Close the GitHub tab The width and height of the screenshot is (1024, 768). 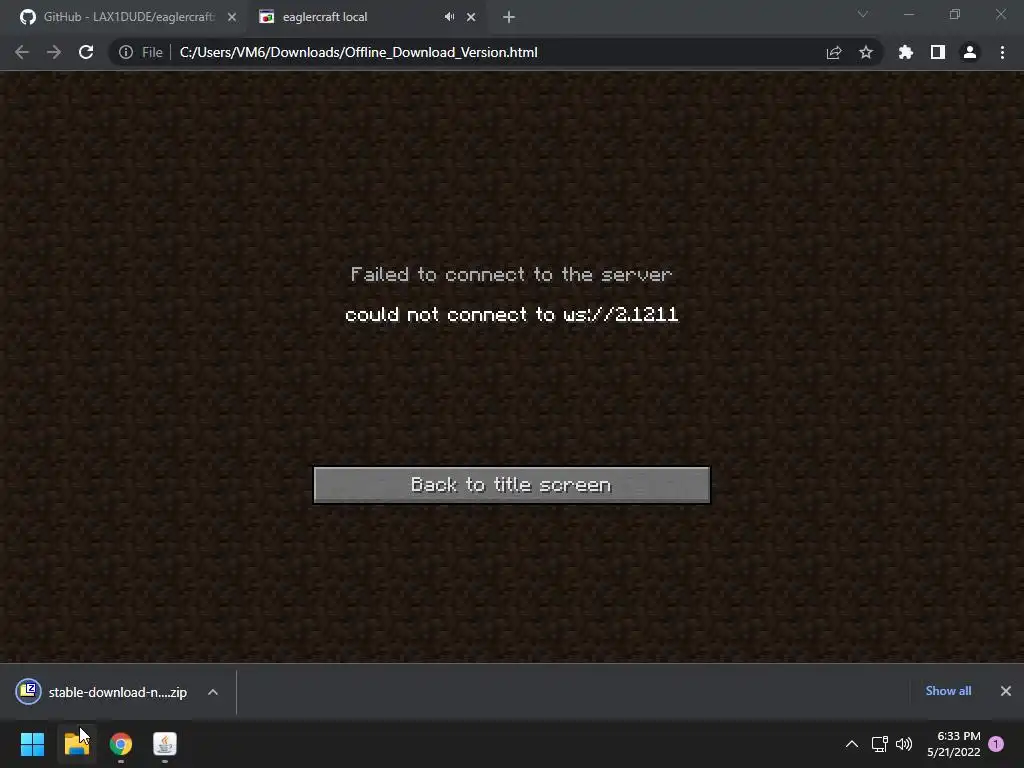pos(232,17)
